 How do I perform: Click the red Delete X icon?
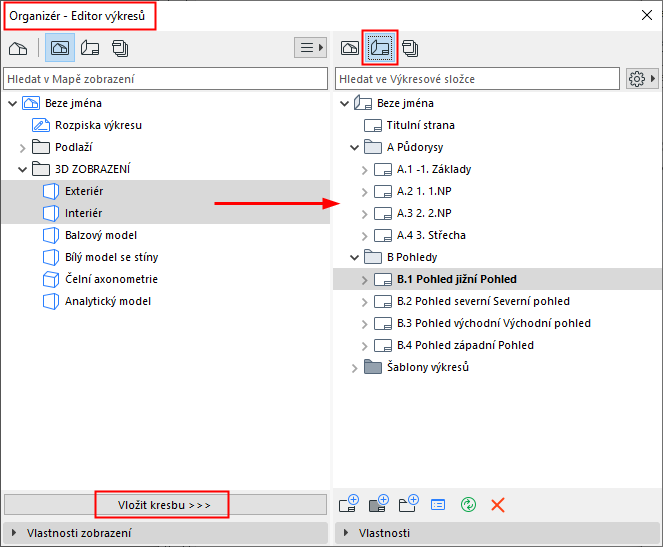[498, 505]
